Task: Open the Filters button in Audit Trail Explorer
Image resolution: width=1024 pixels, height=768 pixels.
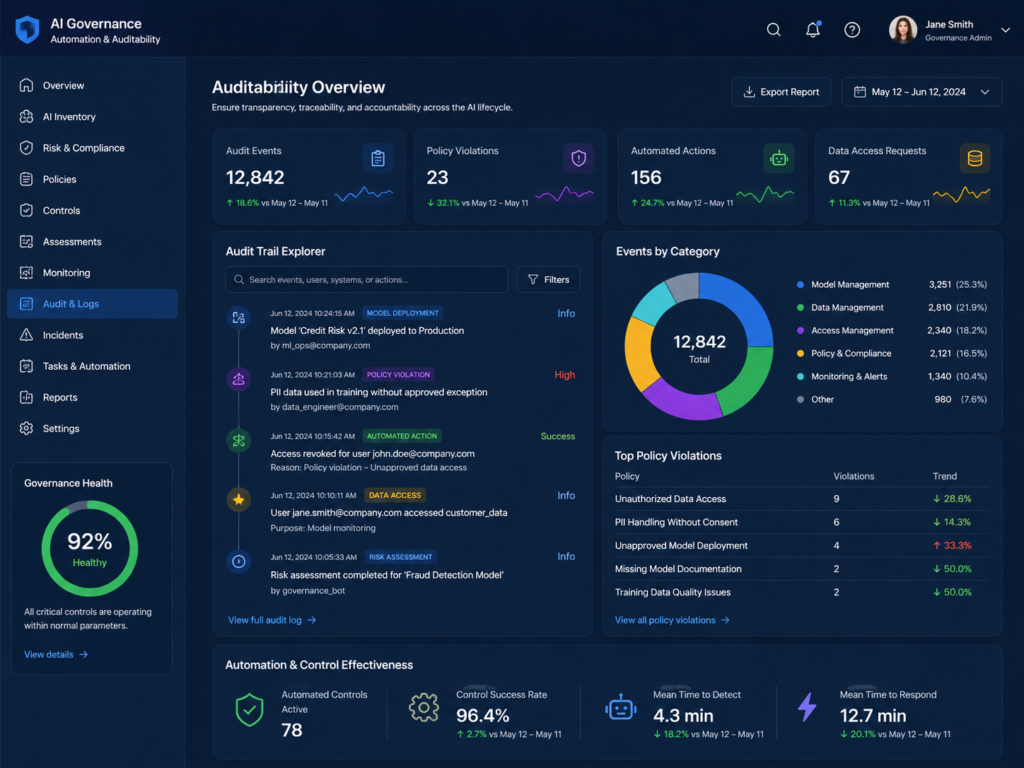Action: click(548, 280)
